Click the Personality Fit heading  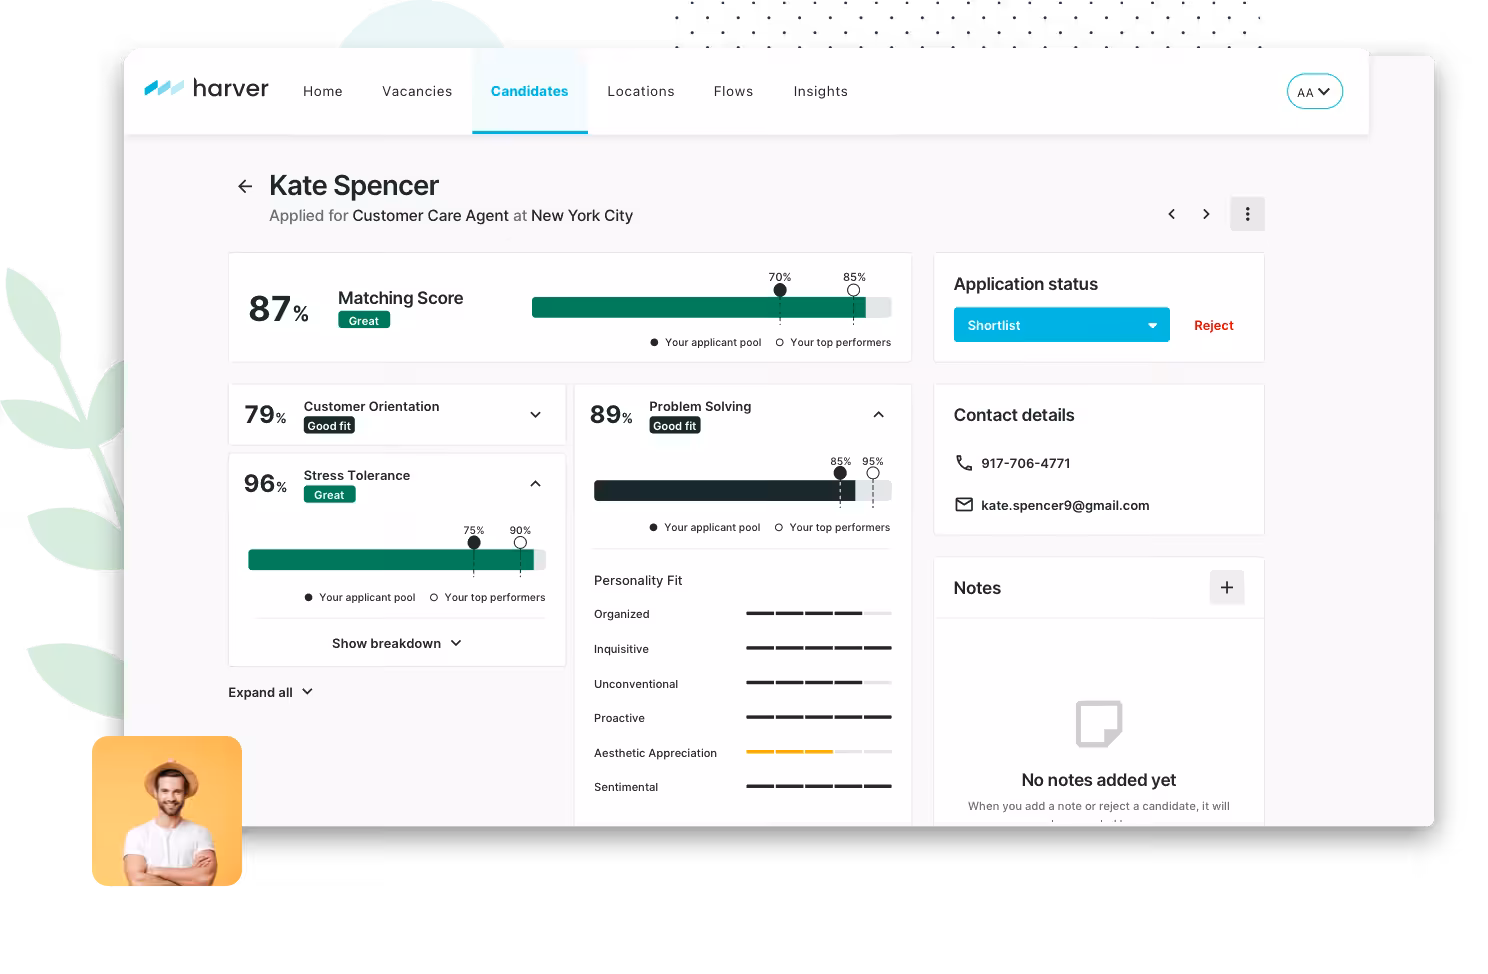point(638,580)
